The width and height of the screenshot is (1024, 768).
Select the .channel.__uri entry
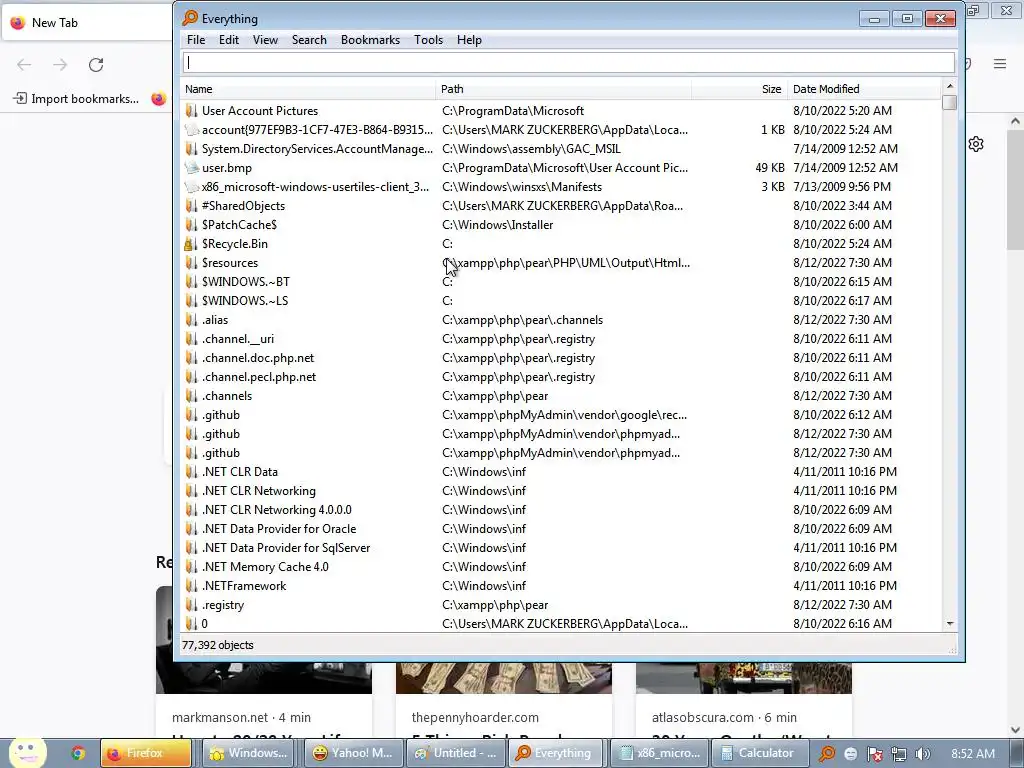[x=238, y=339]
